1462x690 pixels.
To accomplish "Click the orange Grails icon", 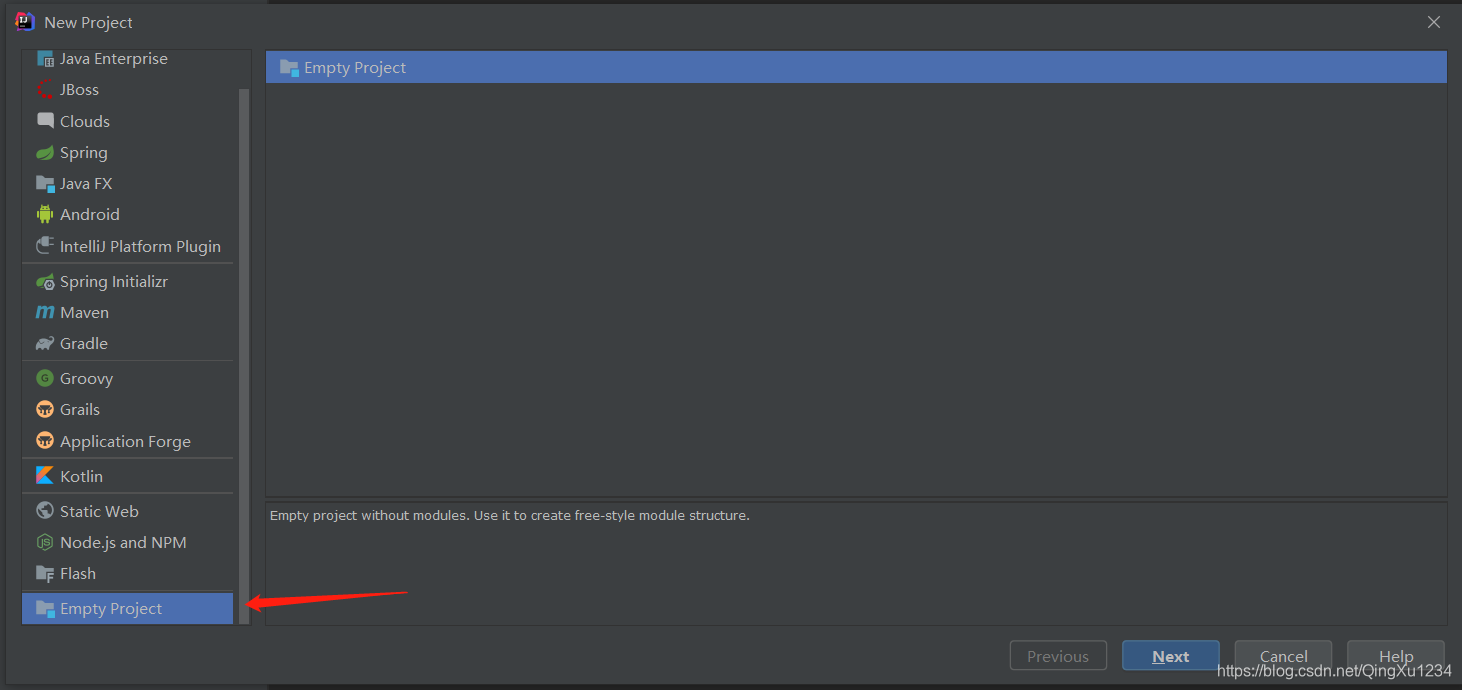I will 45,410.
